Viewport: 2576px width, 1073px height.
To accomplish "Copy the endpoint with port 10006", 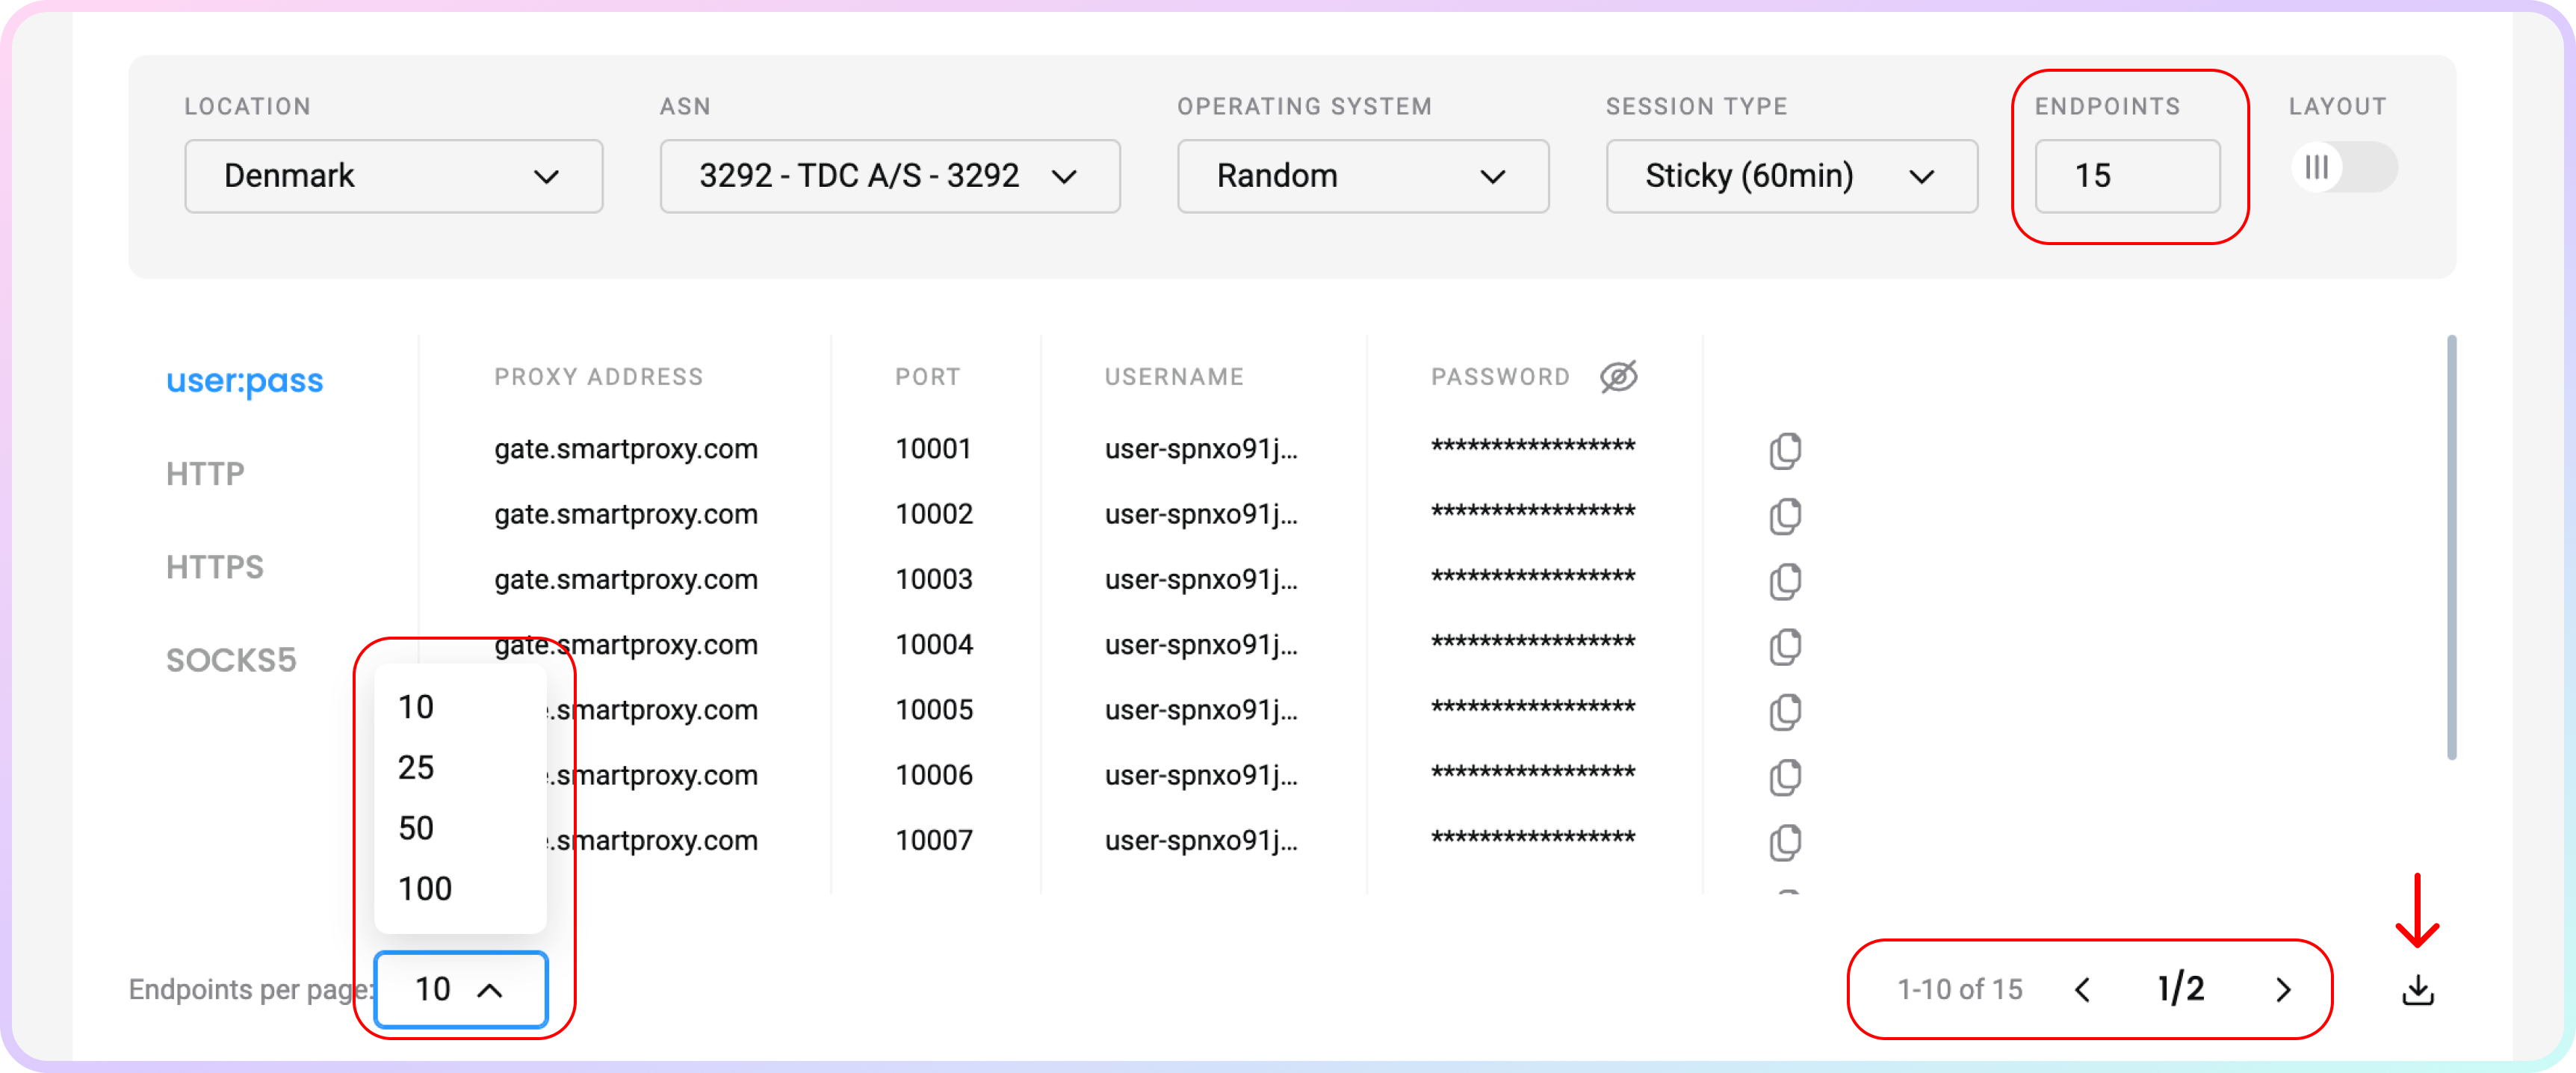I will pos(1784,776).
